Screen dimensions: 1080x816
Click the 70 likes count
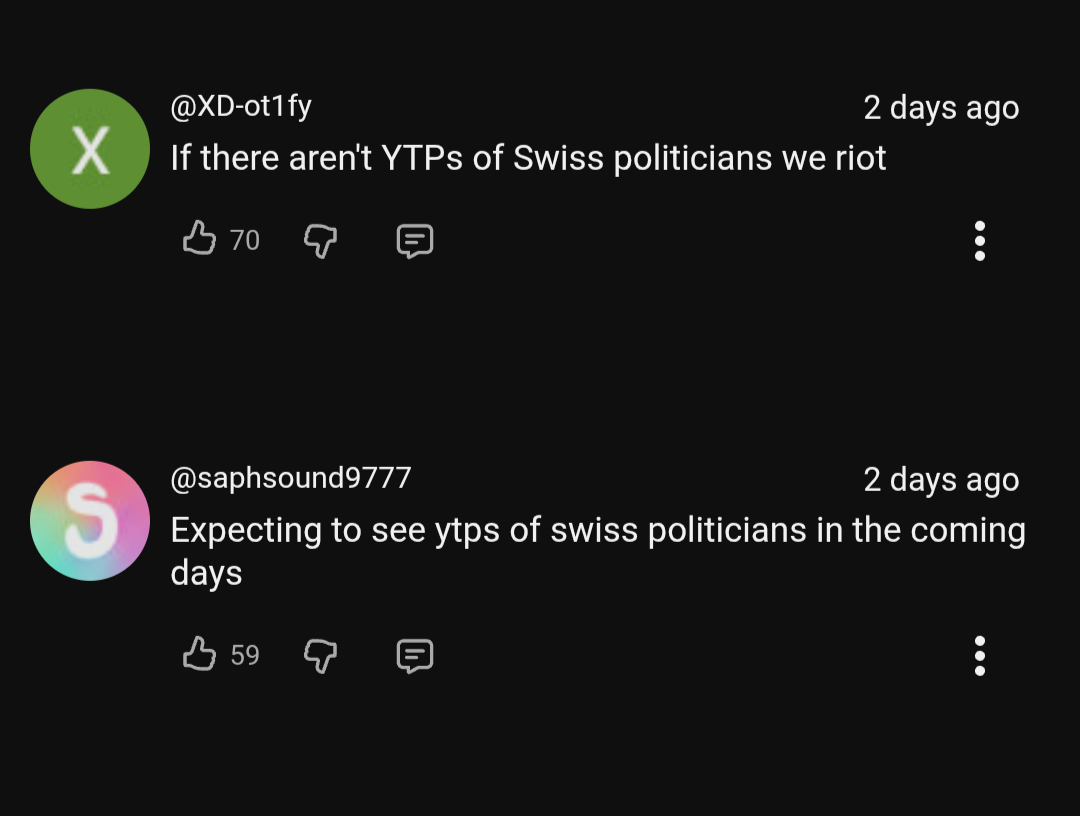[245, 240]
